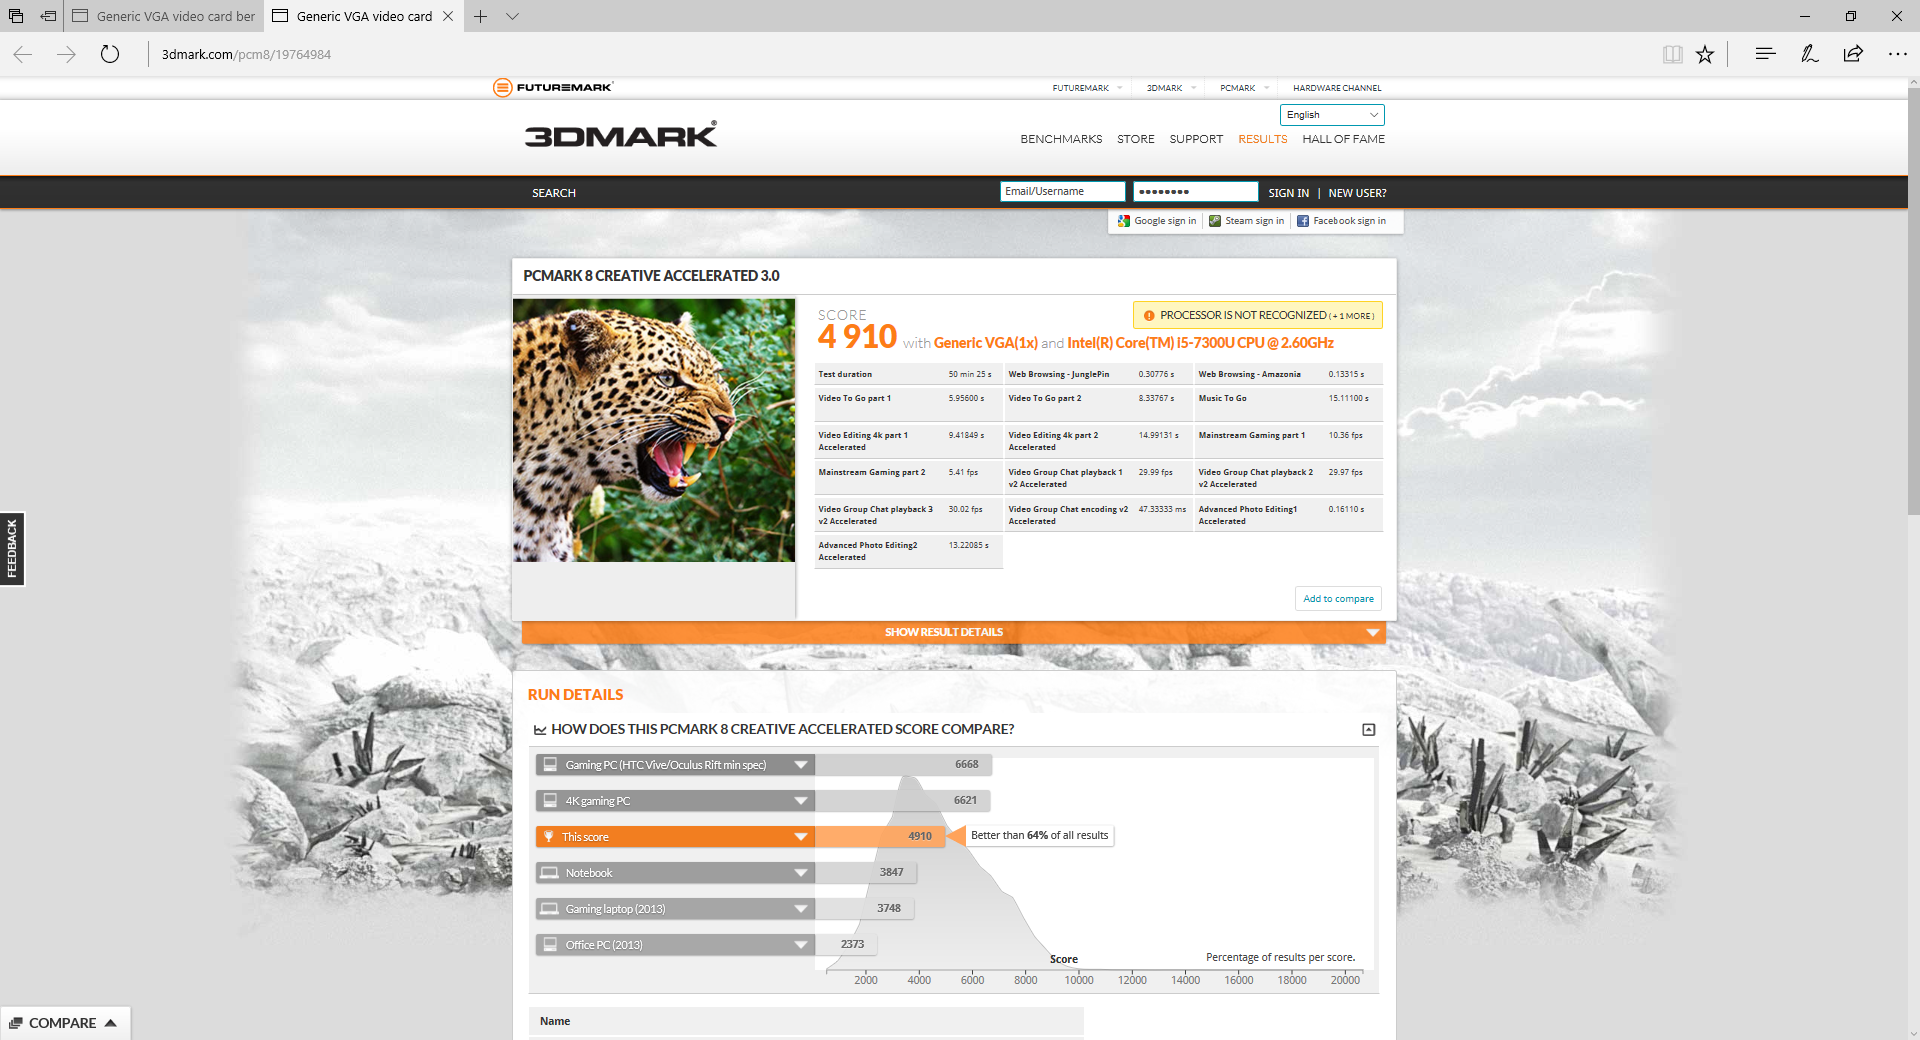Expand the Notebook row arrow
This screenshot has height=1040, width=1920.
[801, 873]
